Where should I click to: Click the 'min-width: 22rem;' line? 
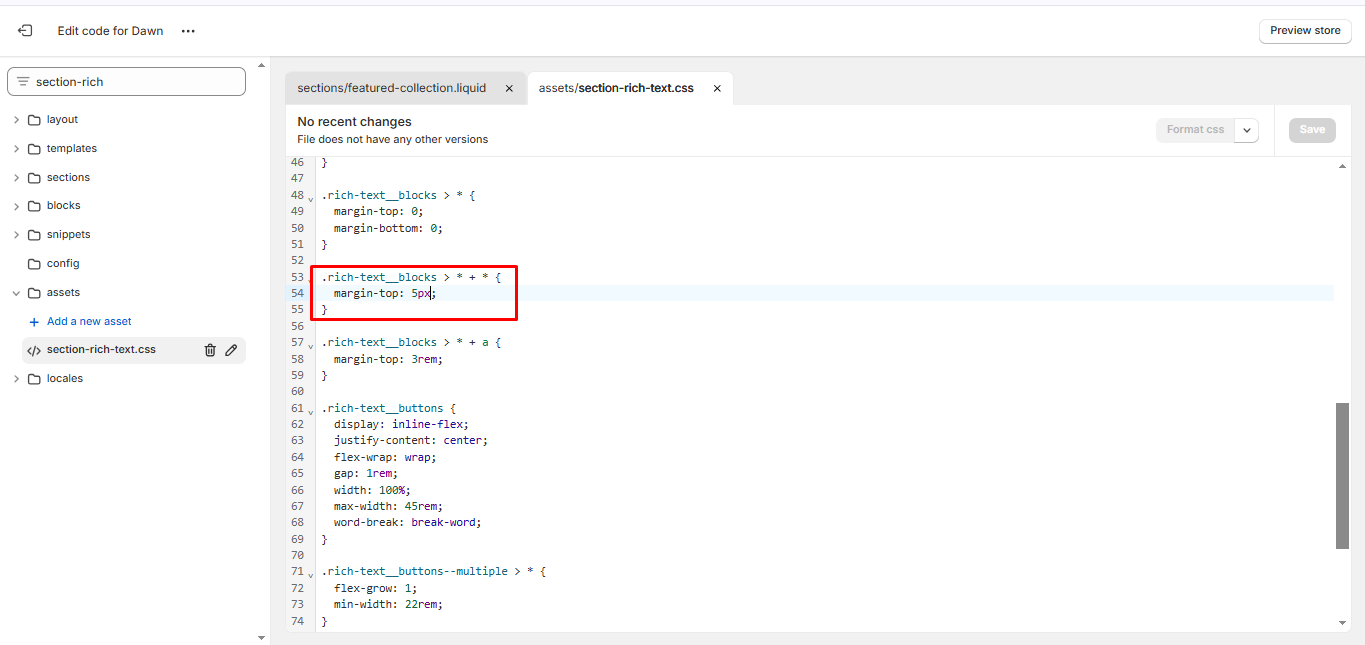[388, 604]
